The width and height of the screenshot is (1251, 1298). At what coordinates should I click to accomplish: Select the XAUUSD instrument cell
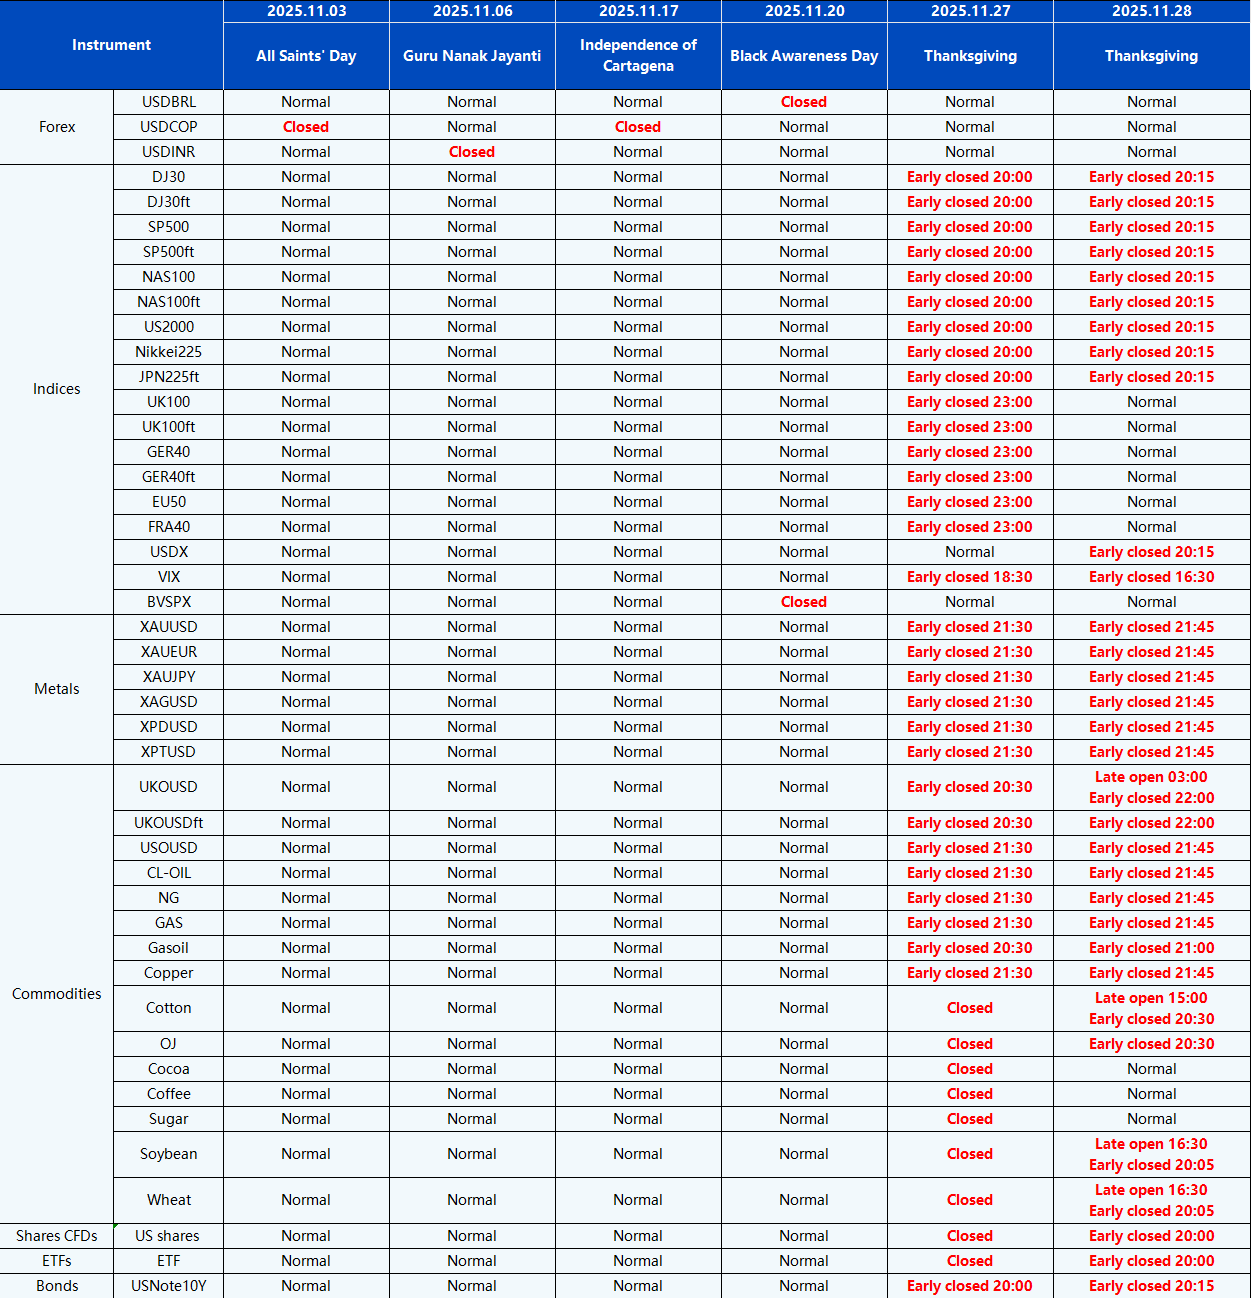coord(169,627)
